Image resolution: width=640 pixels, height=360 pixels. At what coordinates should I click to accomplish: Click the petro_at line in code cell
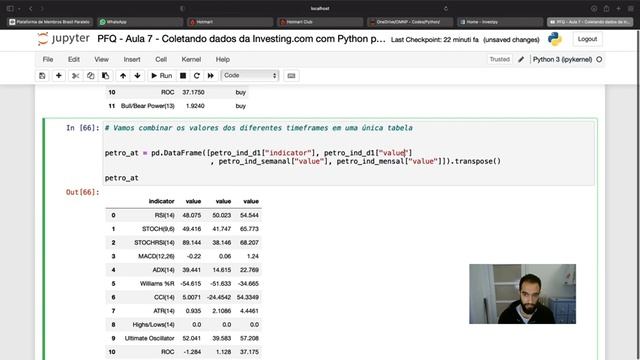coord(122,178)
